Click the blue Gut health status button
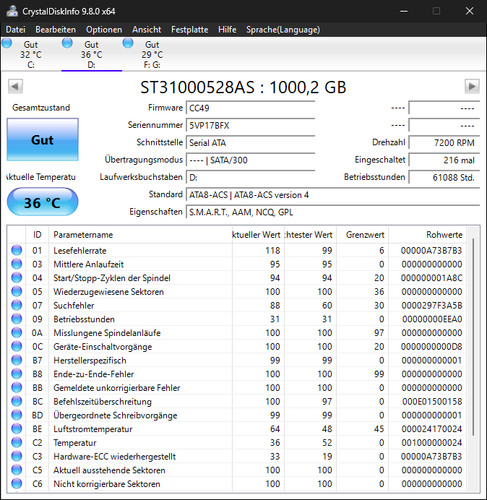This screenshot has width=487, height=500. tap(43, 140)
